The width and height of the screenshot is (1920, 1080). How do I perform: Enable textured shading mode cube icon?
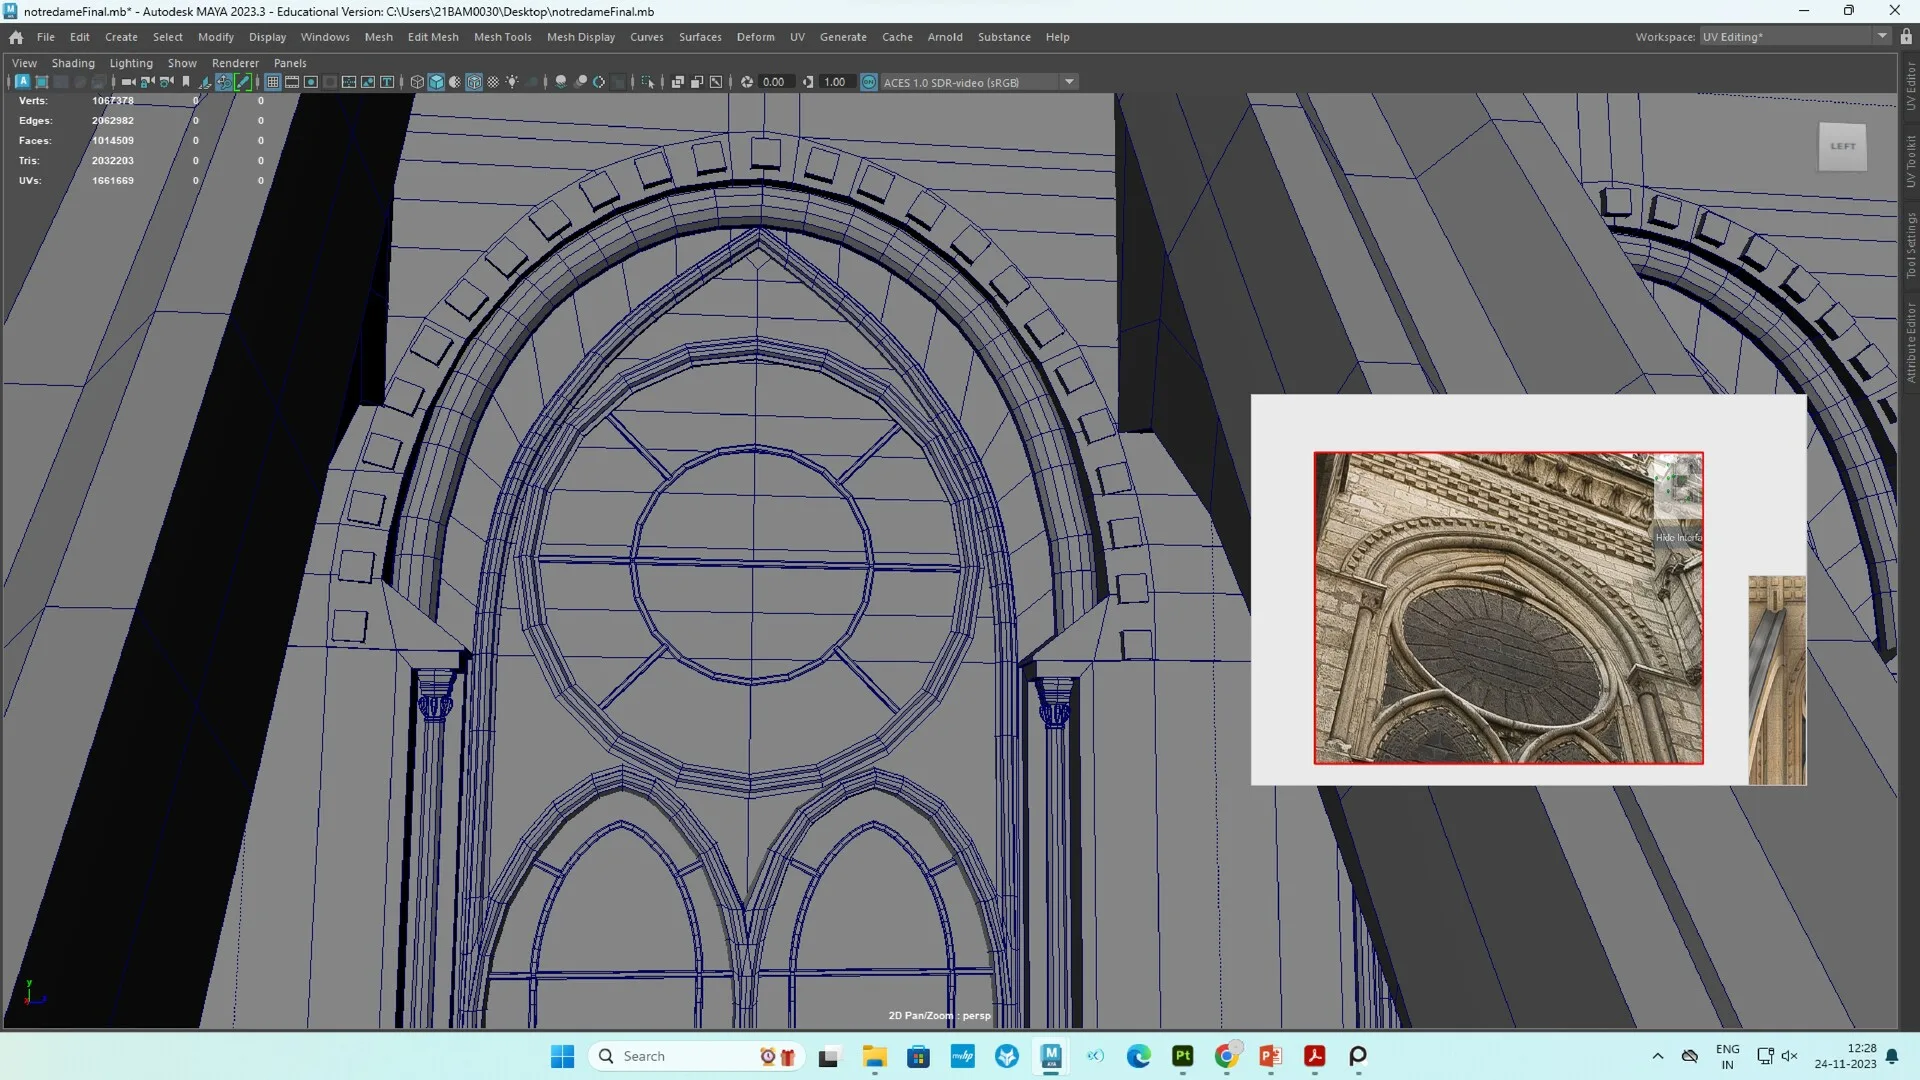pyautogui.click(x=474, y=82)
